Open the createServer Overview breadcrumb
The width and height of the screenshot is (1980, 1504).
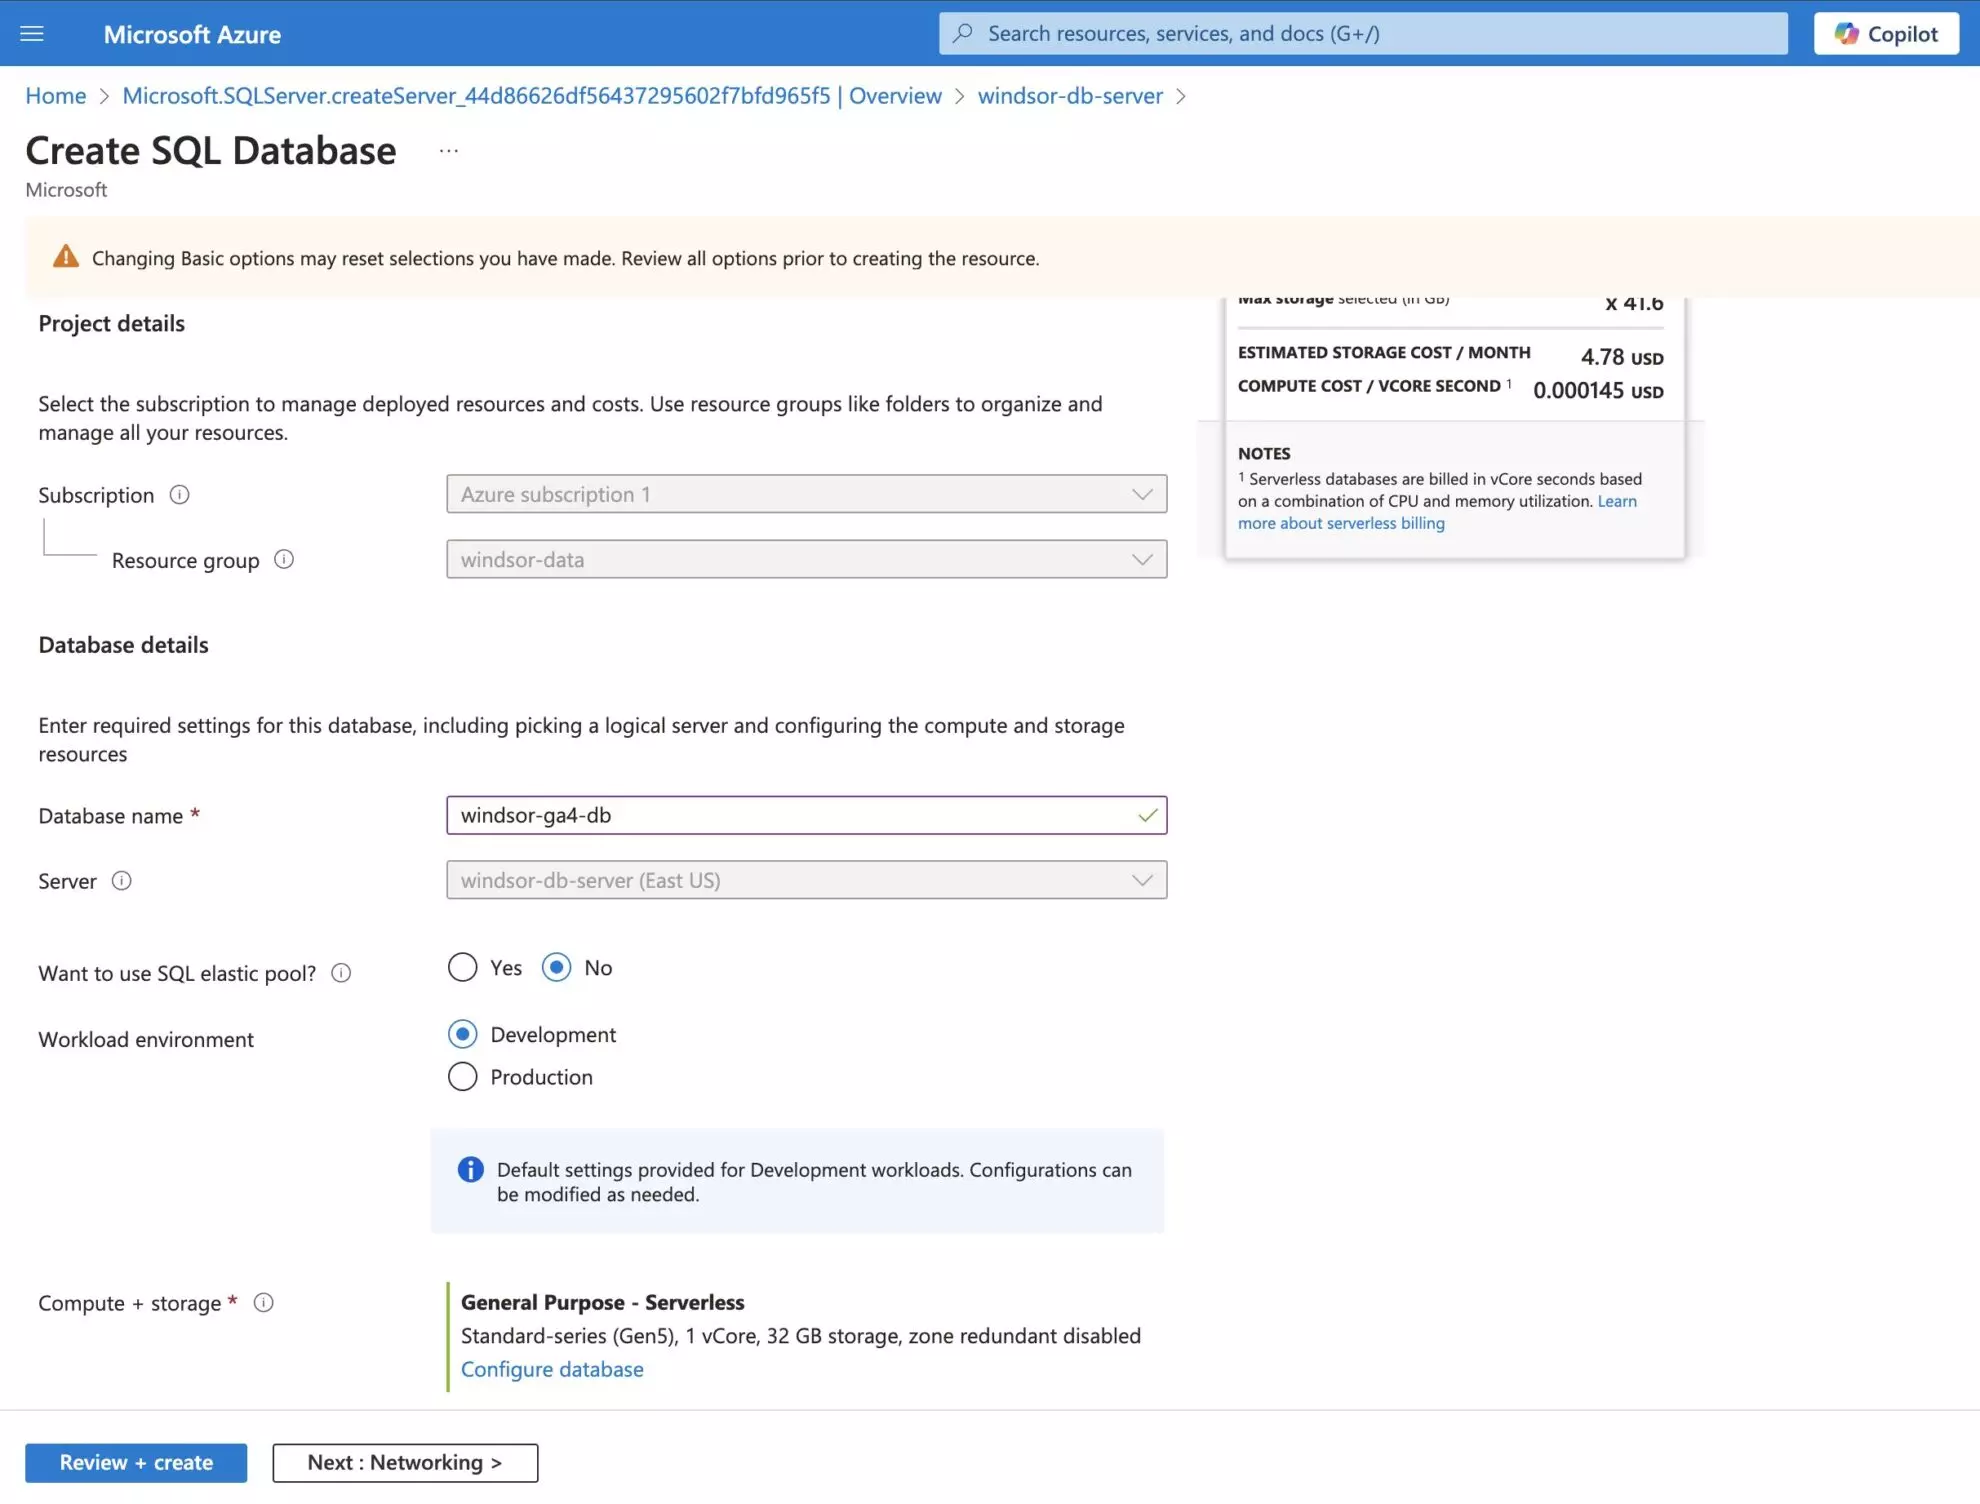click(x=532, y=96)
